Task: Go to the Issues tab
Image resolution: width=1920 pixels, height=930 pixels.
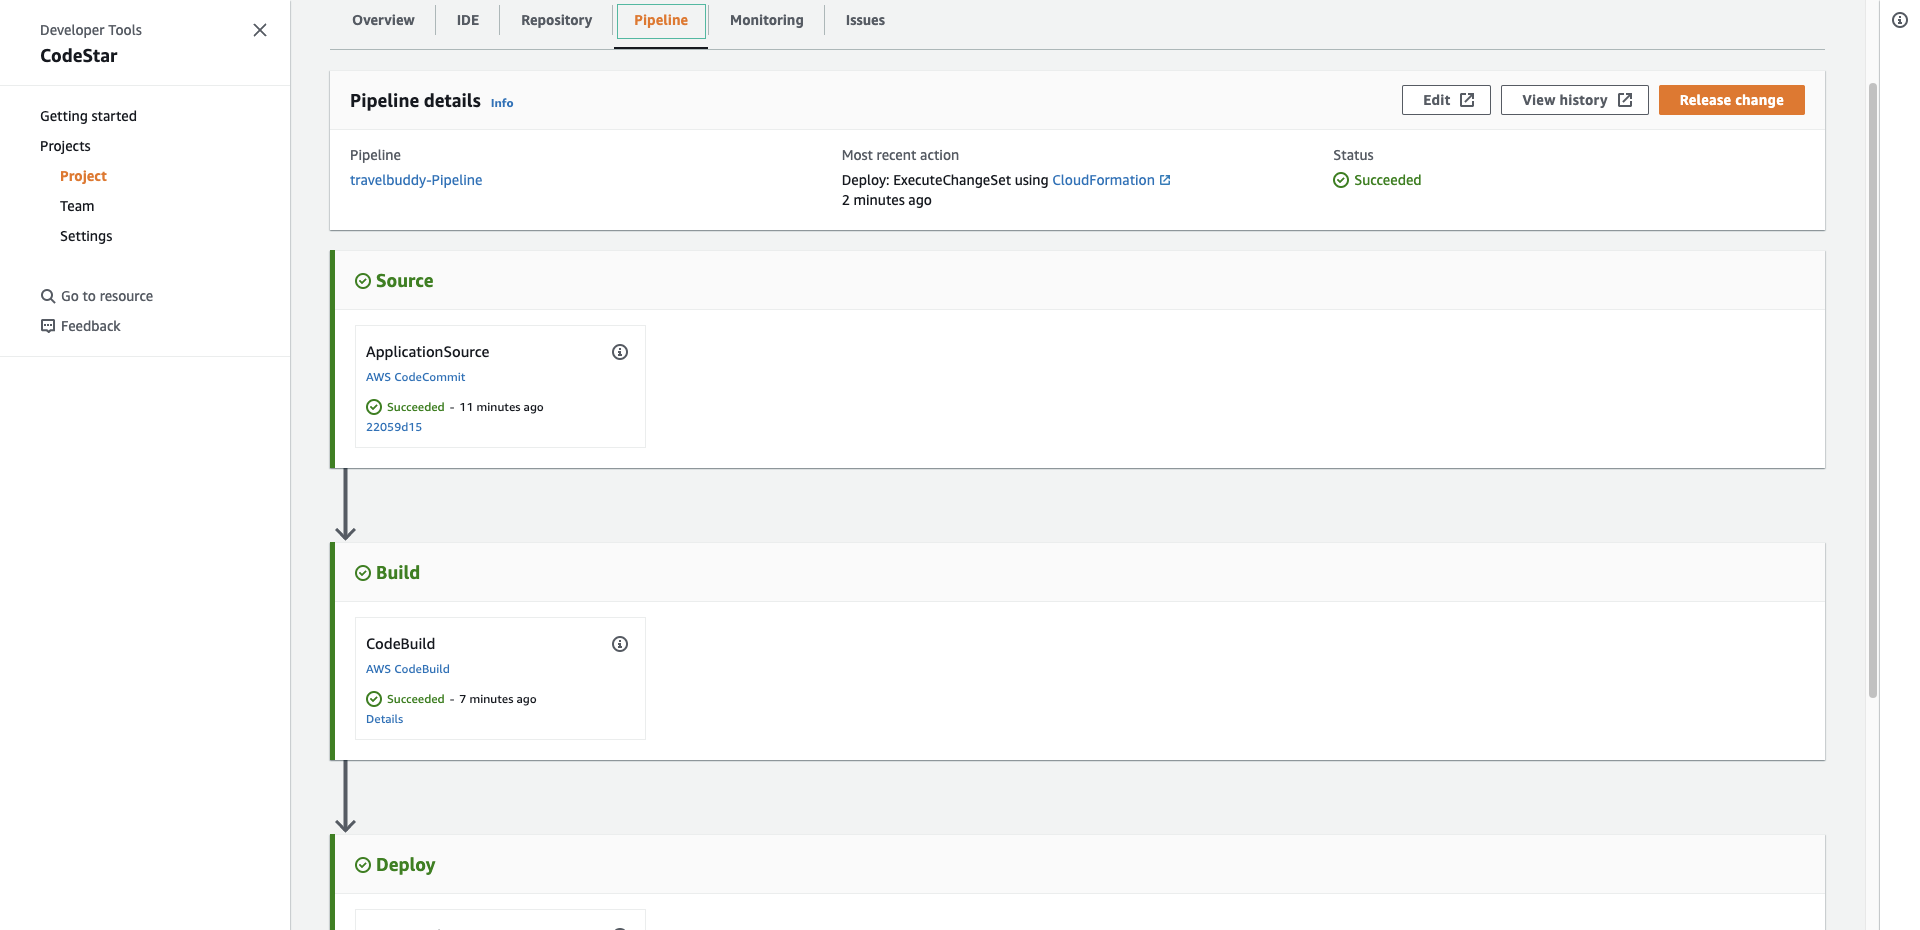Action: [865, 20]
